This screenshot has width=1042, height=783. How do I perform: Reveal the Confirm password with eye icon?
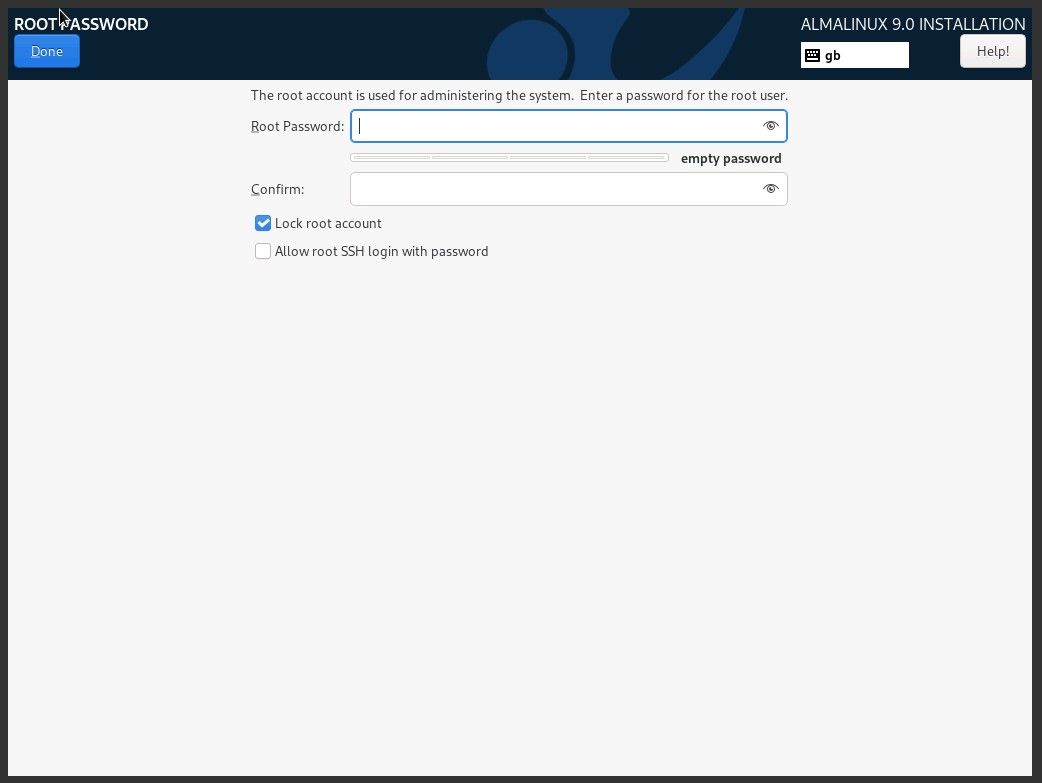tap(770, 189)
